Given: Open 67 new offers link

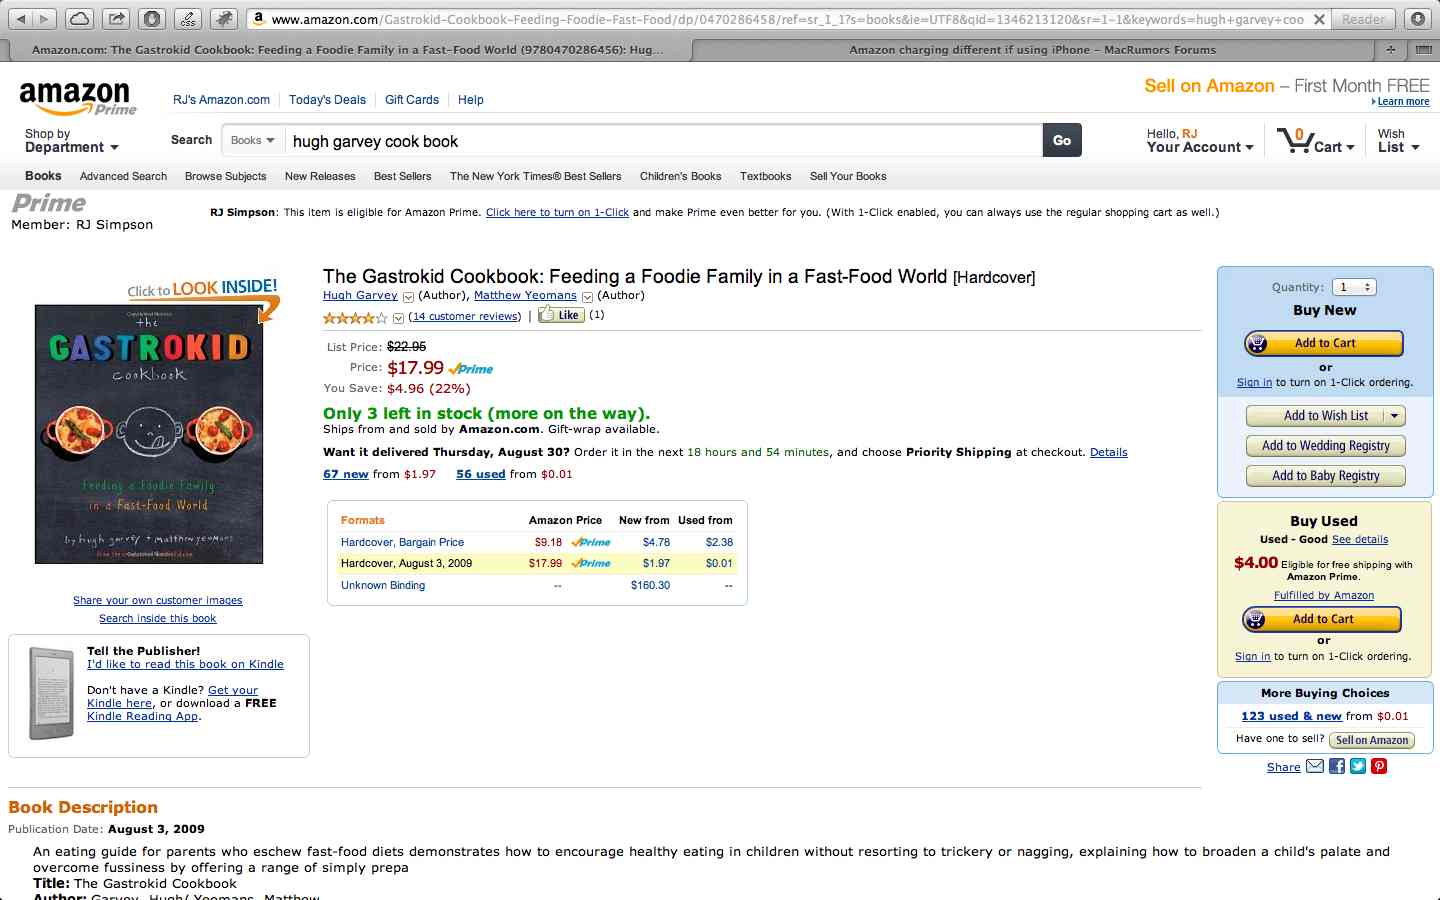Looking at the screenshot, I should [346, 474].
